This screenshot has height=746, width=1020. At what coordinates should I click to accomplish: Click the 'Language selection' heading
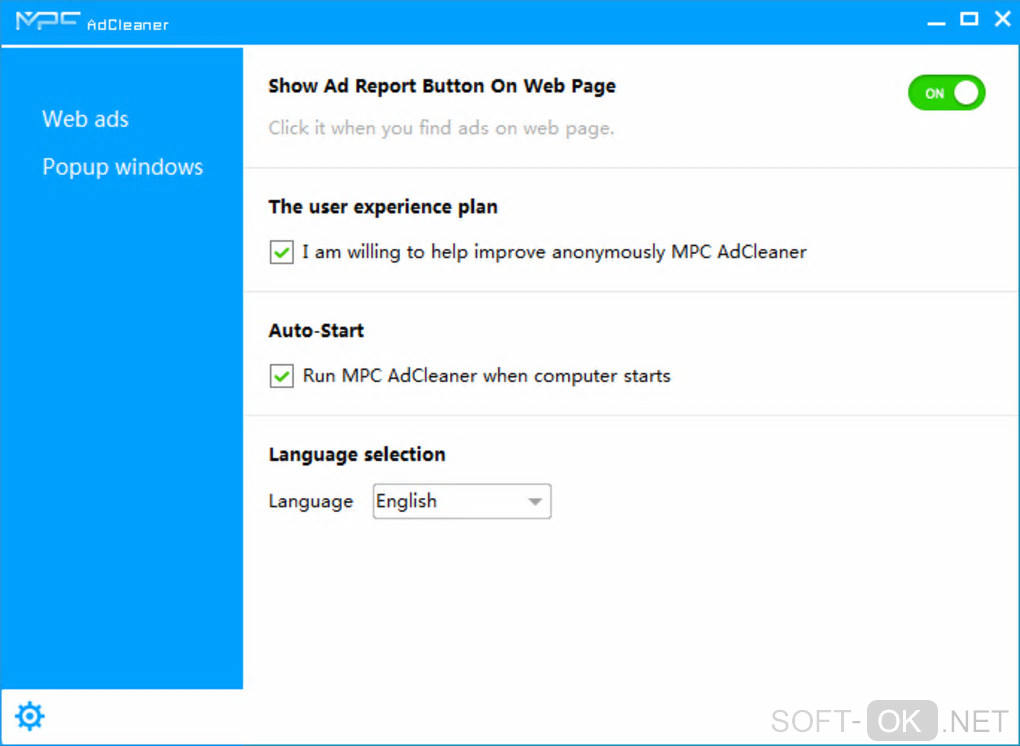click(x=357, y=454)
